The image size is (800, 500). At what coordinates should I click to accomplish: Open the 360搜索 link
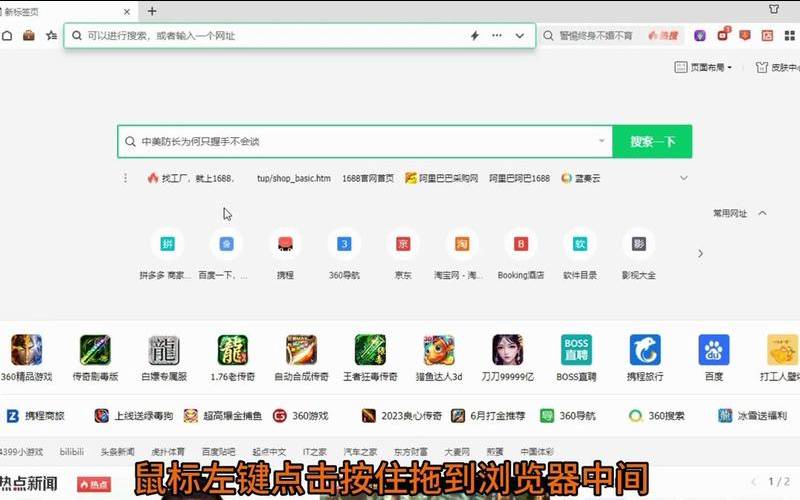(657, 416)
